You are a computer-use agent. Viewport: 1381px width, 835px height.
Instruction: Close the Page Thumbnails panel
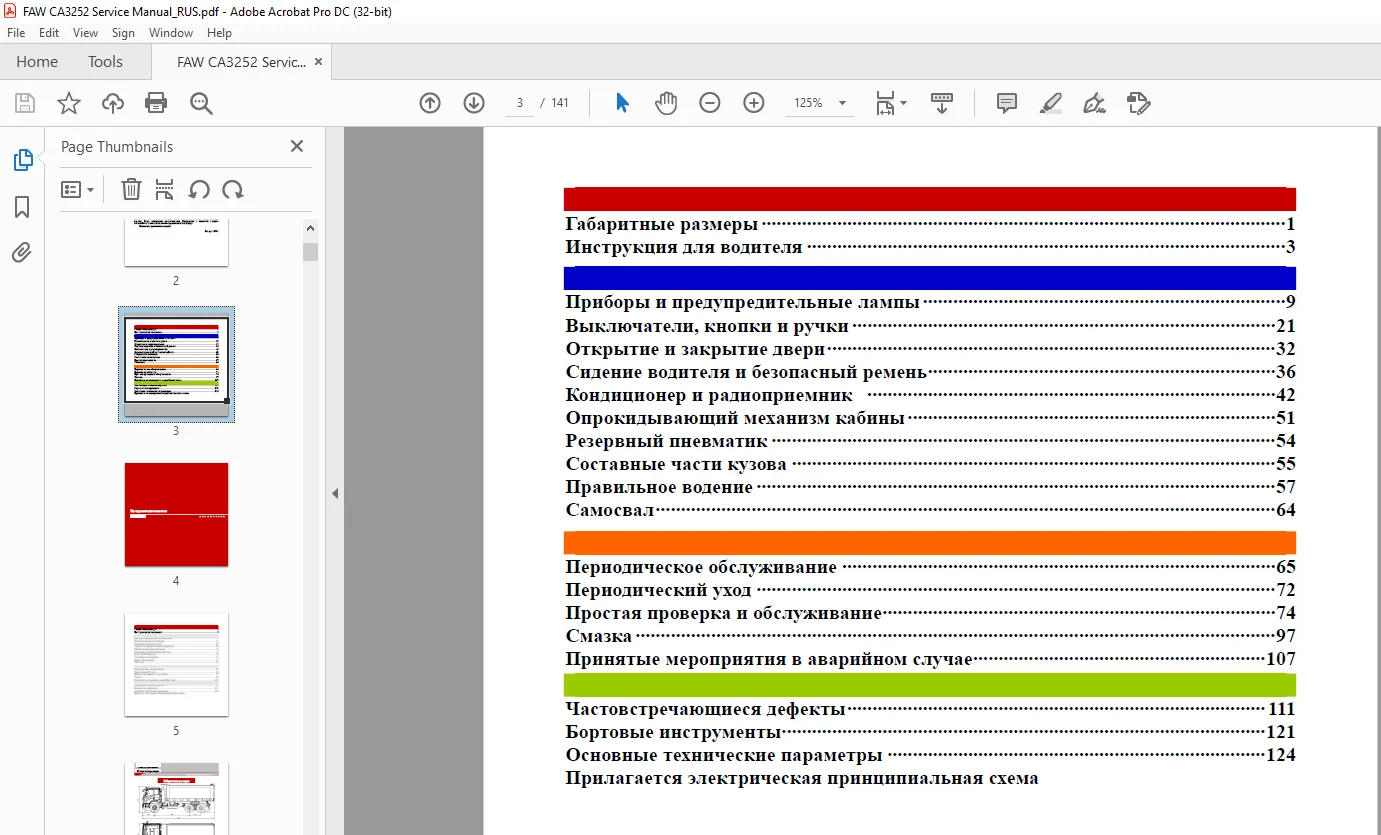point(296,146)
